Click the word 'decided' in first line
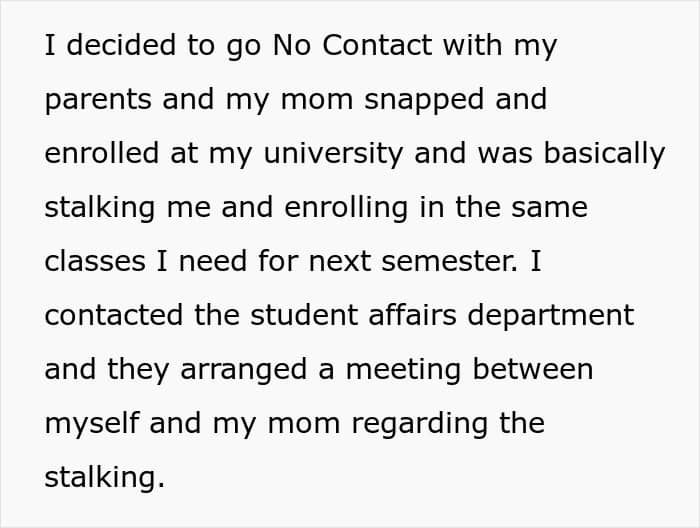This screenshot has width=700, height=528. (x=113, y=46)
